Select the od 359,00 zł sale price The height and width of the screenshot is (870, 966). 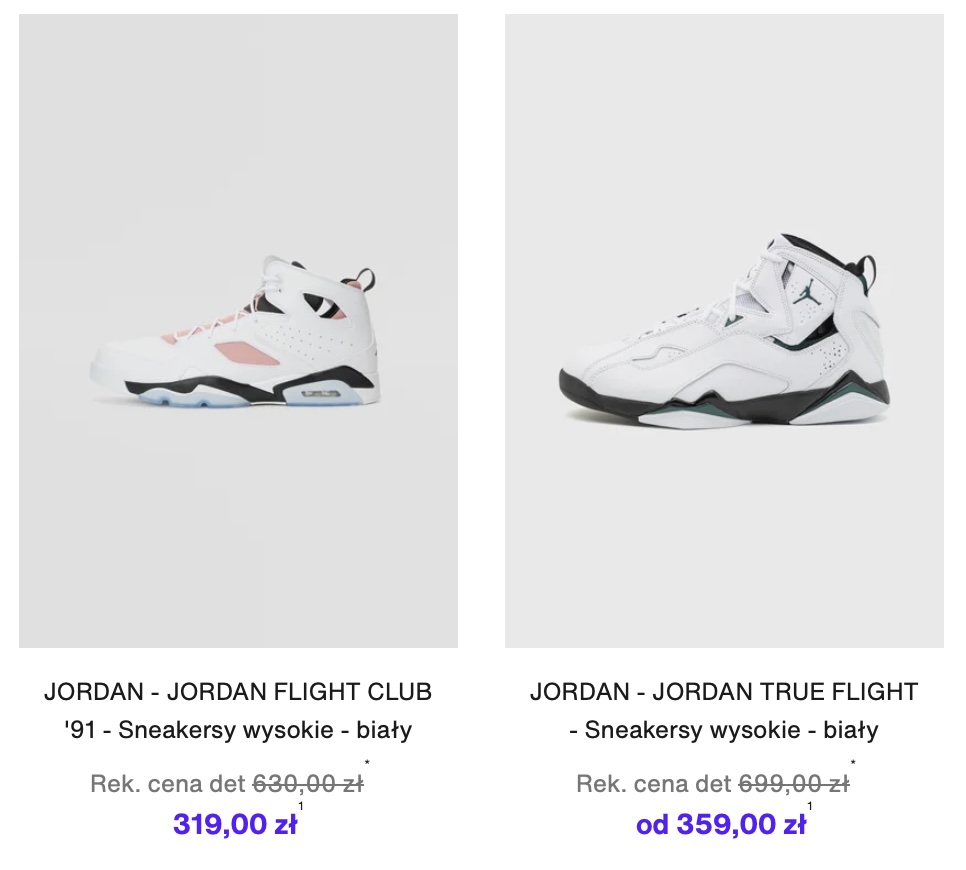click(721, 824)
